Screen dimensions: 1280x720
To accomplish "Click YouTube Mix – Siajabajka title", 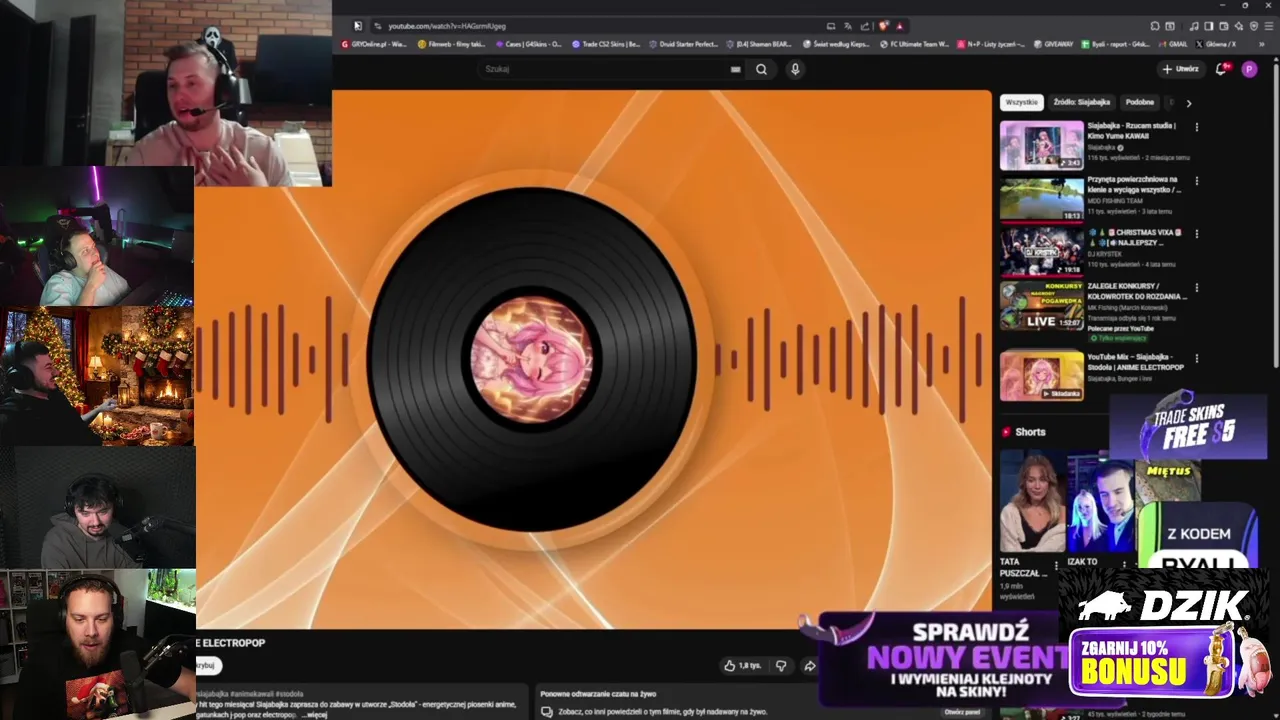I will coord(1136,362).
